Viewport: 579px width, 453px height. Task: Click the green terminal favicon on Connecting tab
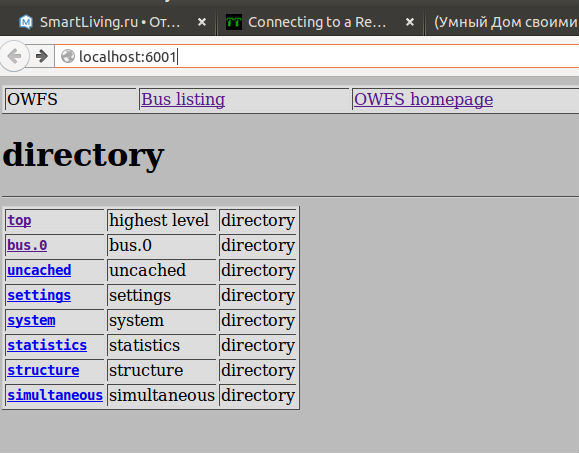(234, 22)
